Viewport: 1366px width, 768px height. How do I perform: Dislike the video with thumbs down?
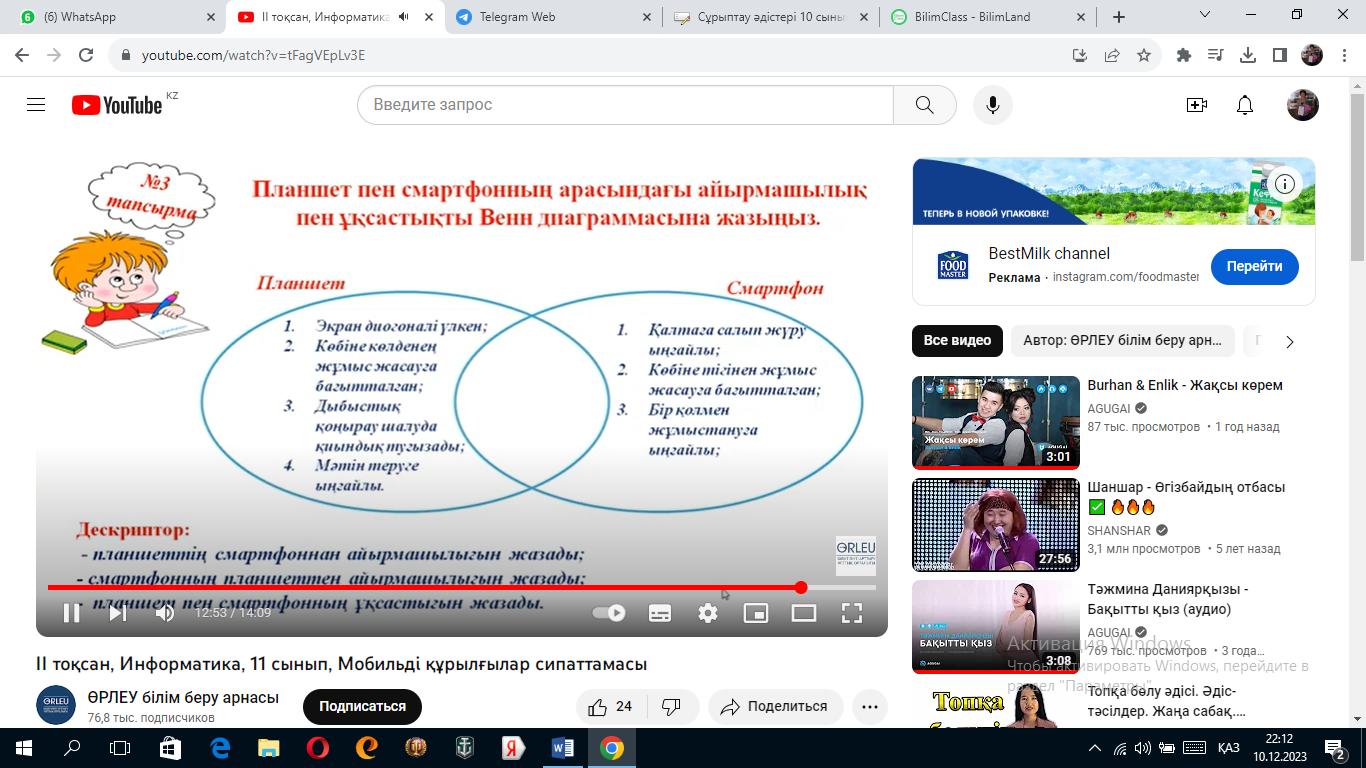click(671, 706)
